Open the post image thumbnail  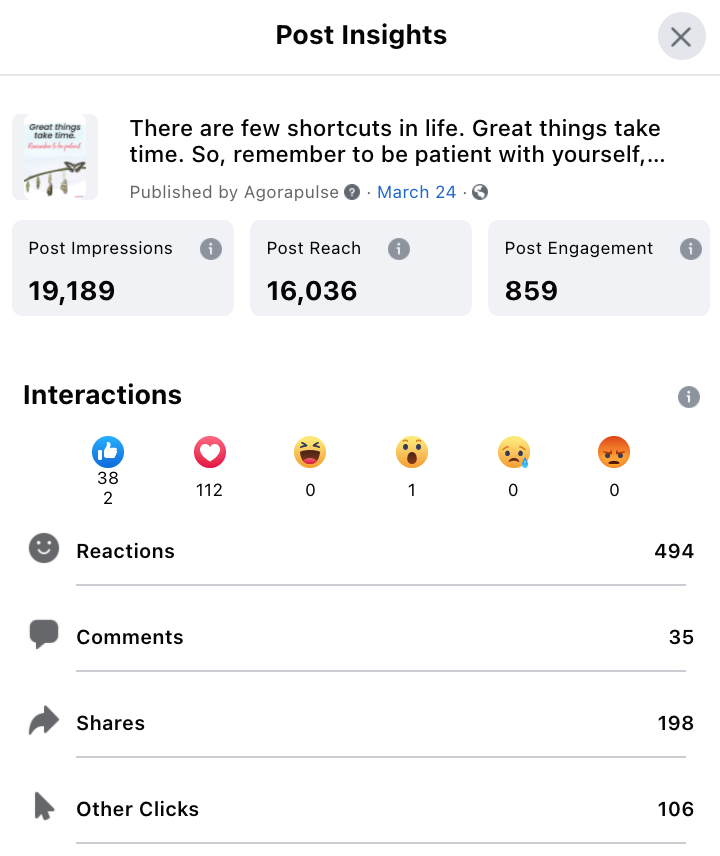click(x=55, y=157)
